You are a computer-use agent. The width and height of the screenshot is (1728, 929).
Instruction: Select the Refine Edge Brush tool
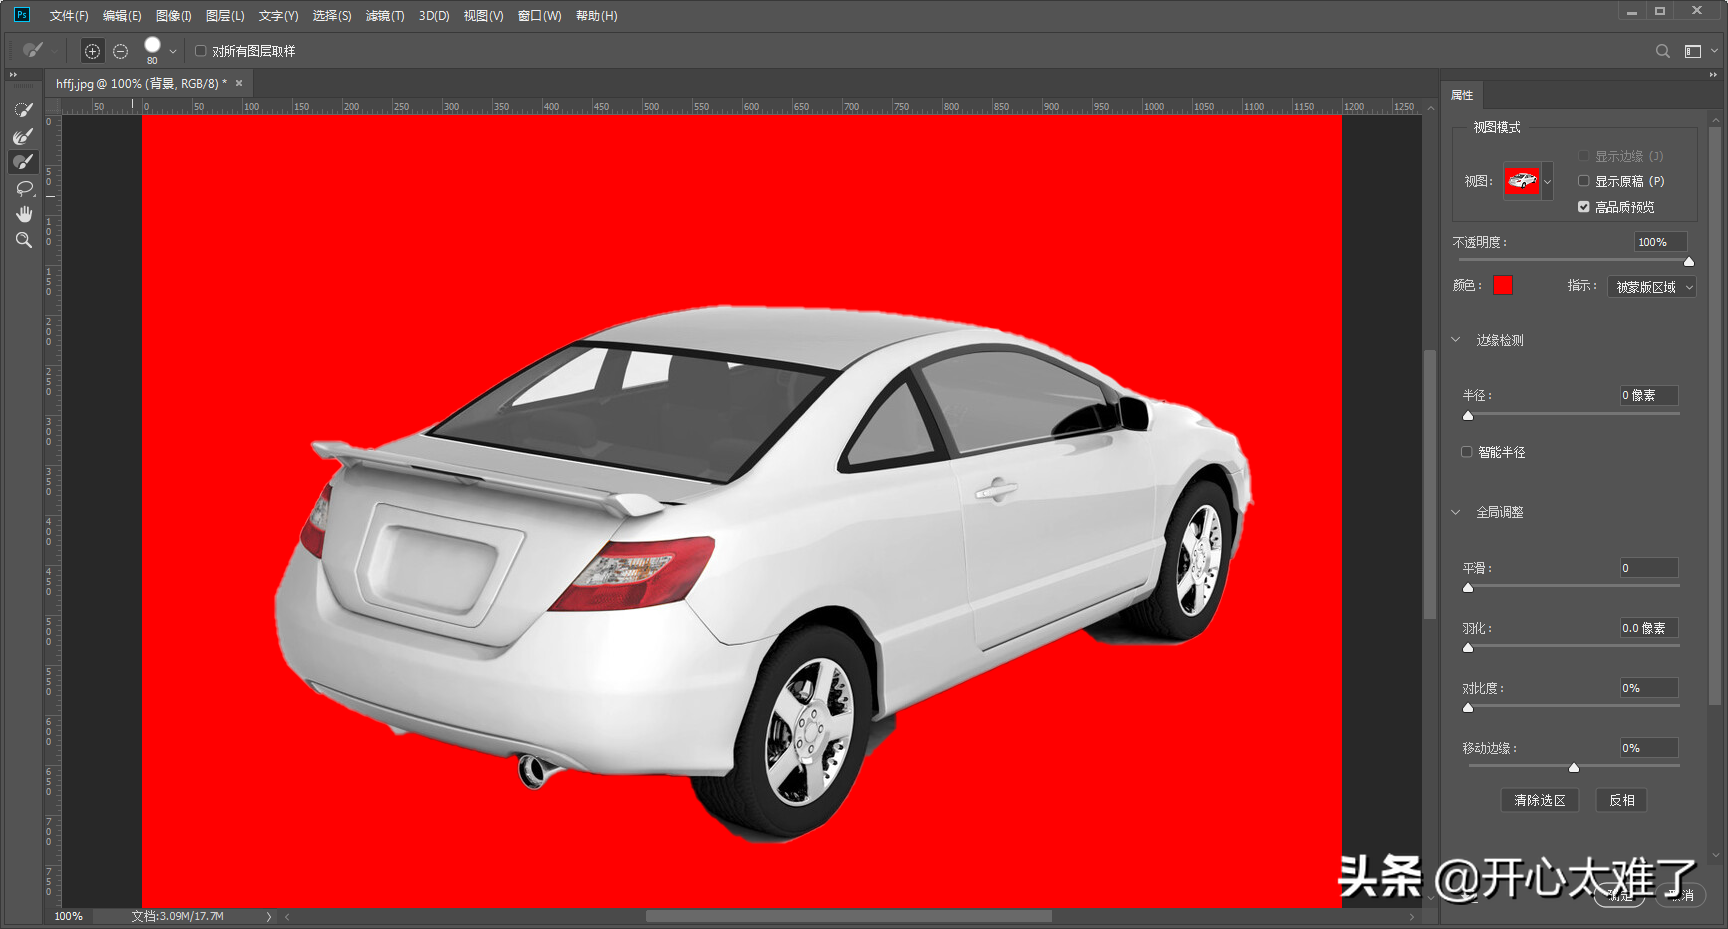tap(24, 136)
